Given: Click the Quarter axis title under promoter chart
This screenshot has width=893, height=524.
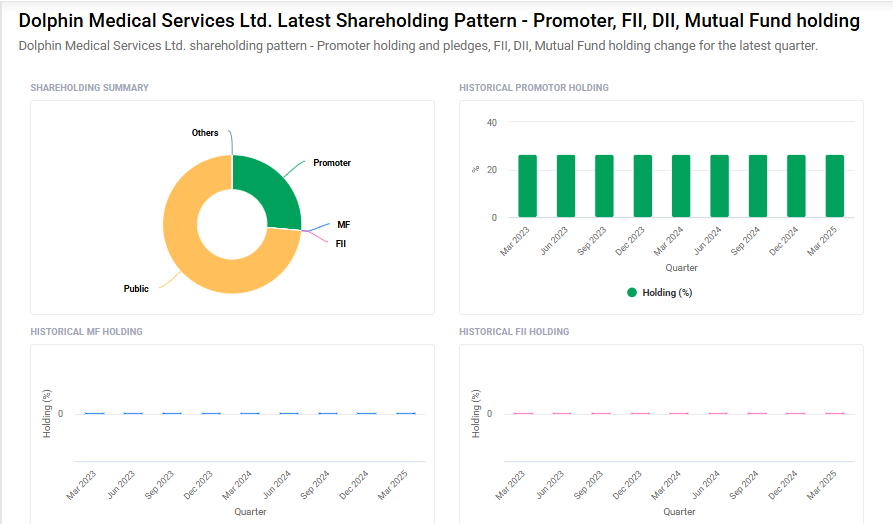Looking at the screenshot, I should coord(681,268).
